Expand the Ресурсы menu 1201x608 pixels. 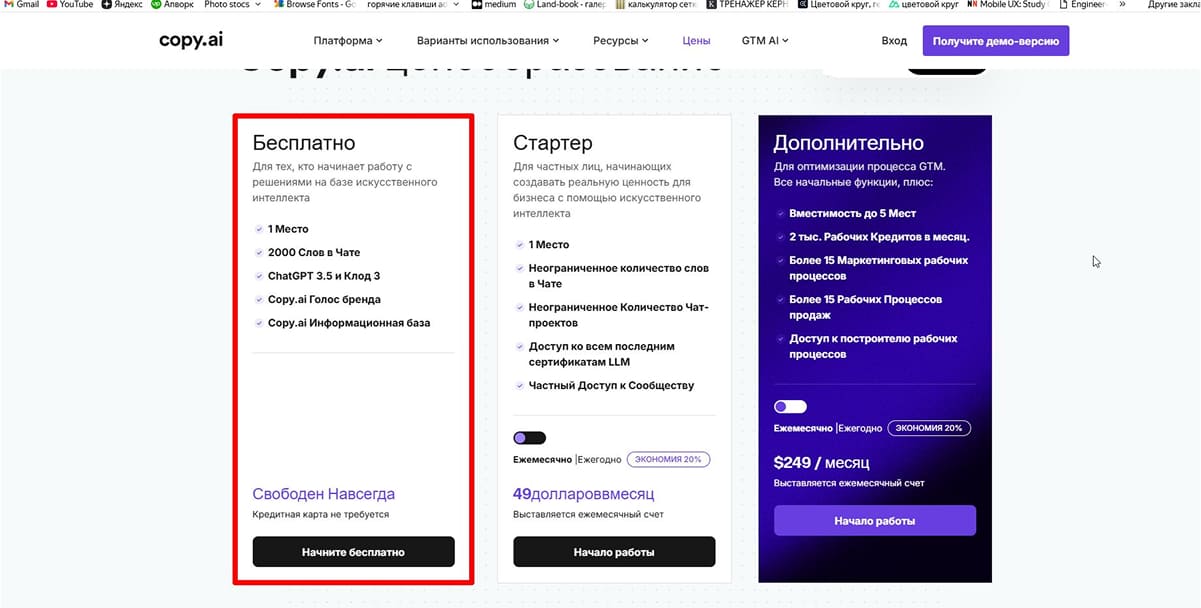click(621, 41)
